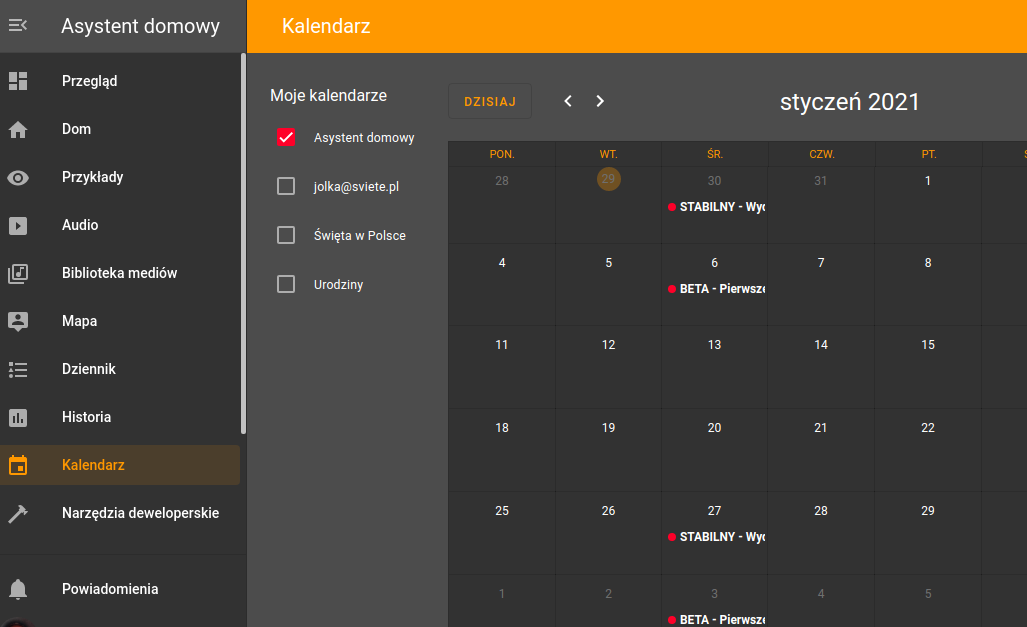Image resolution: width=1027 pixels, height=627 pixels.
Task: Click the ŚR. column header
Action: coord(715,155)
